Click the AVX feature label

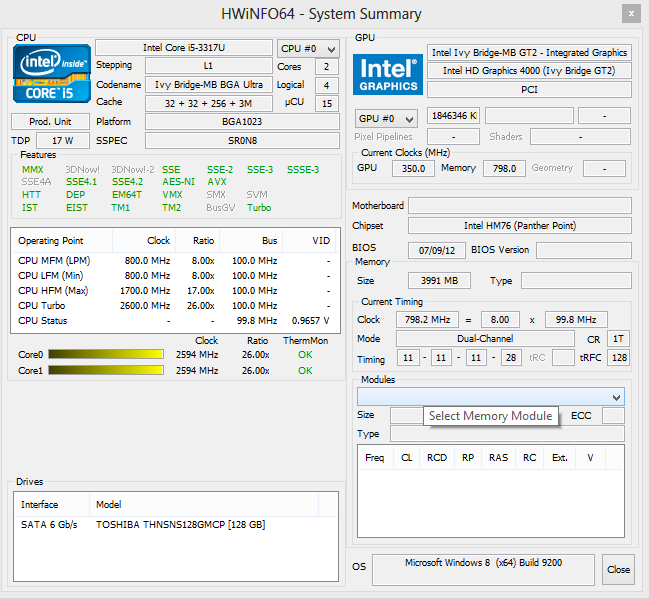click(217, 182)
